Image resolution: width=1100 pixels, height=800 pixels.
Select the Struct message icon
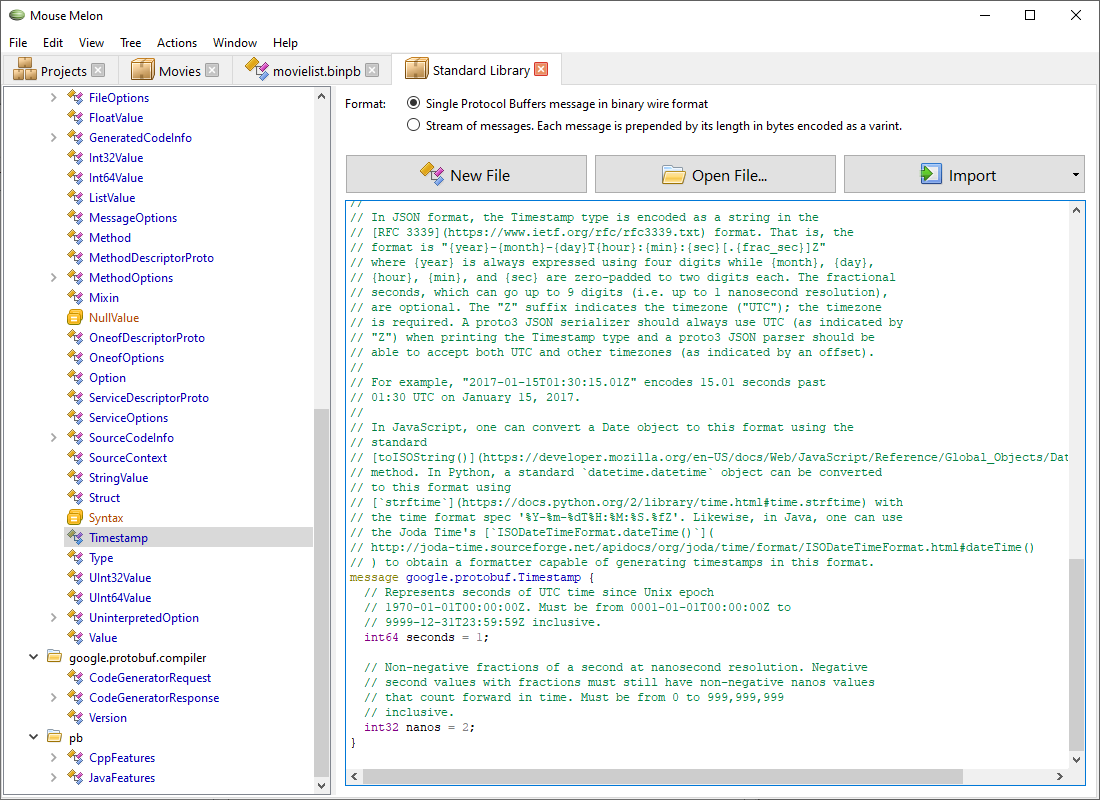73,497
